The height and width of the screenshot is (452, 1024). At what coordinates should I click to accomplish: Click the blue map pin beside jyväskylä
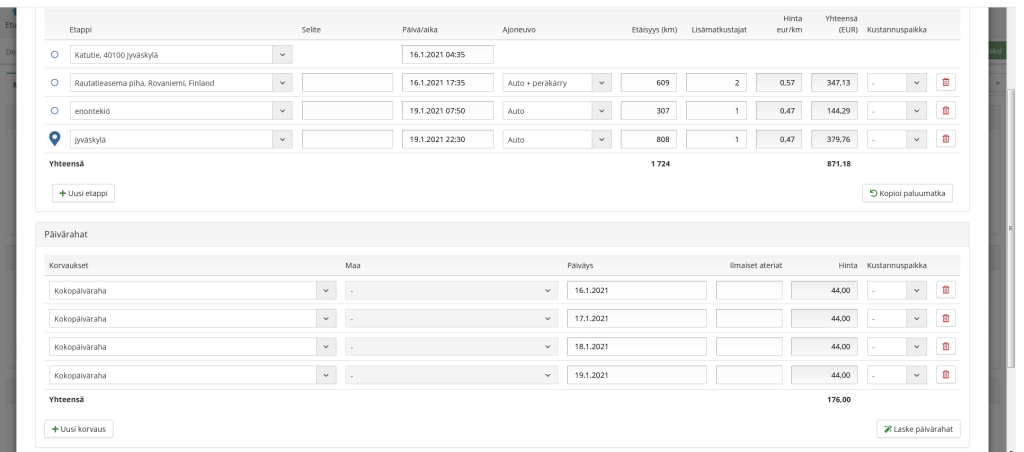pyautogui.click(x=55, y=140)
